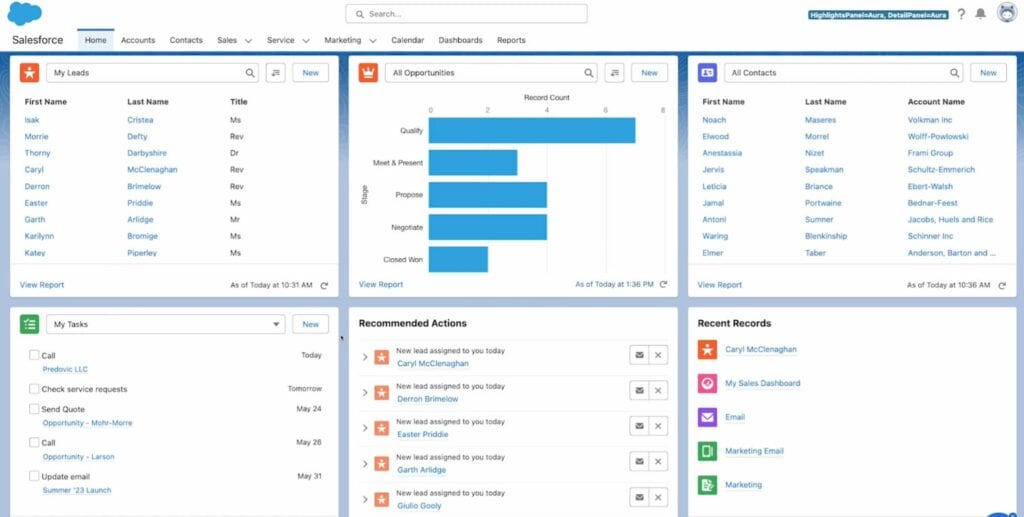Select the Home tab
The height and width of the screenshot is (517, 1024).
(95, 40)
